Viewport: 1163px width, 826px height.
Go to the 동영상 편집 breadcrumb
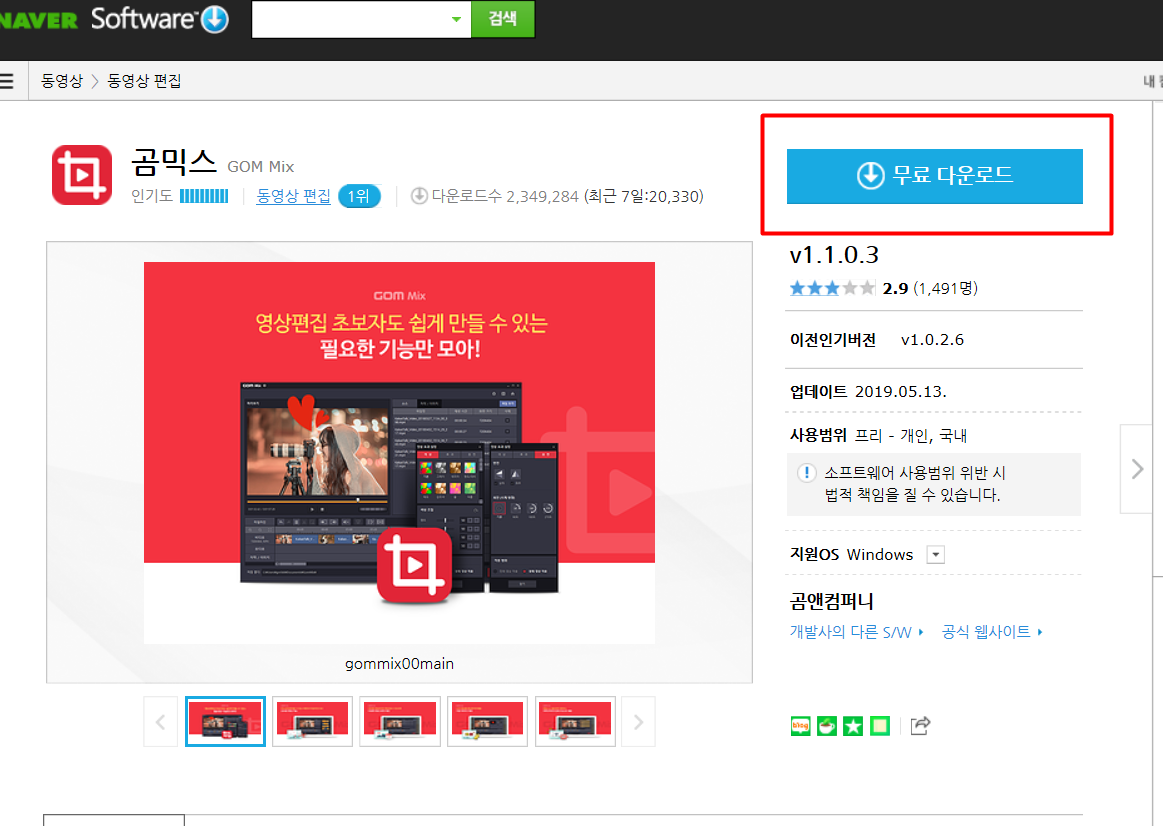pyautogui.click(x=145, y=81)
